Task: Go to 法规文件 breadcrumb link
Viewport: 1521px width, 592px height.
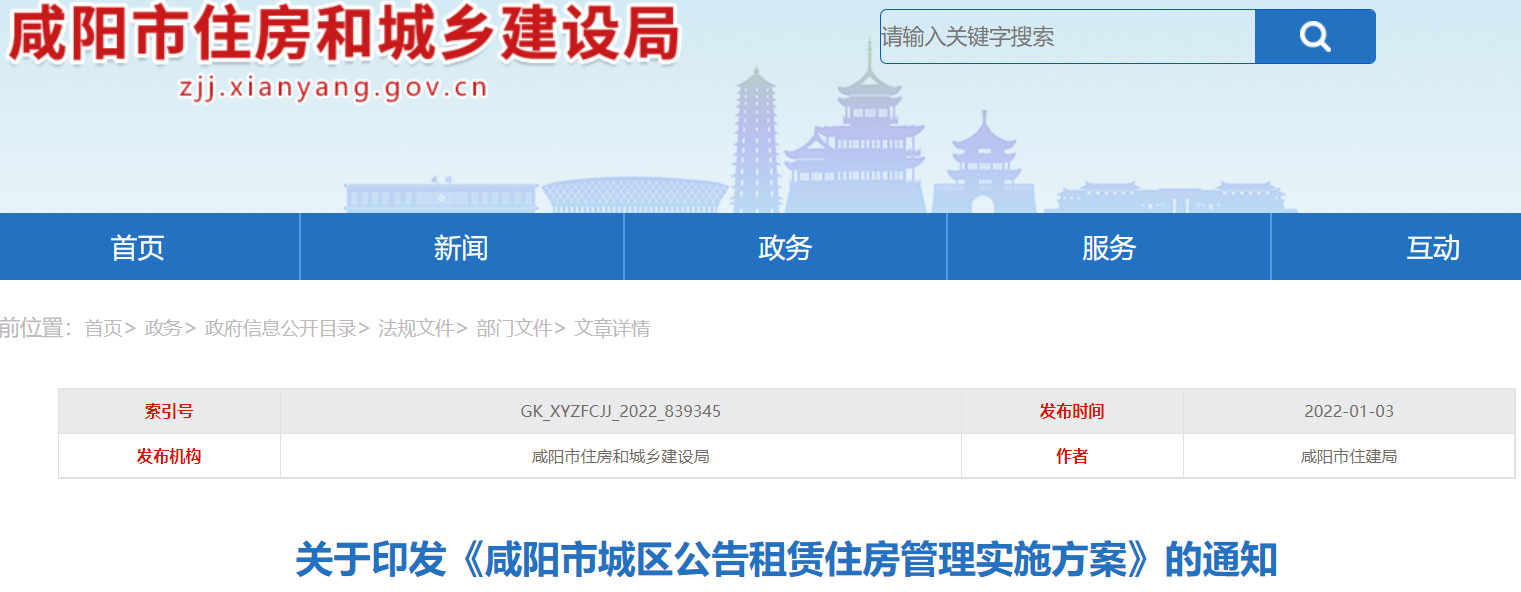Action: pos(415,329)
